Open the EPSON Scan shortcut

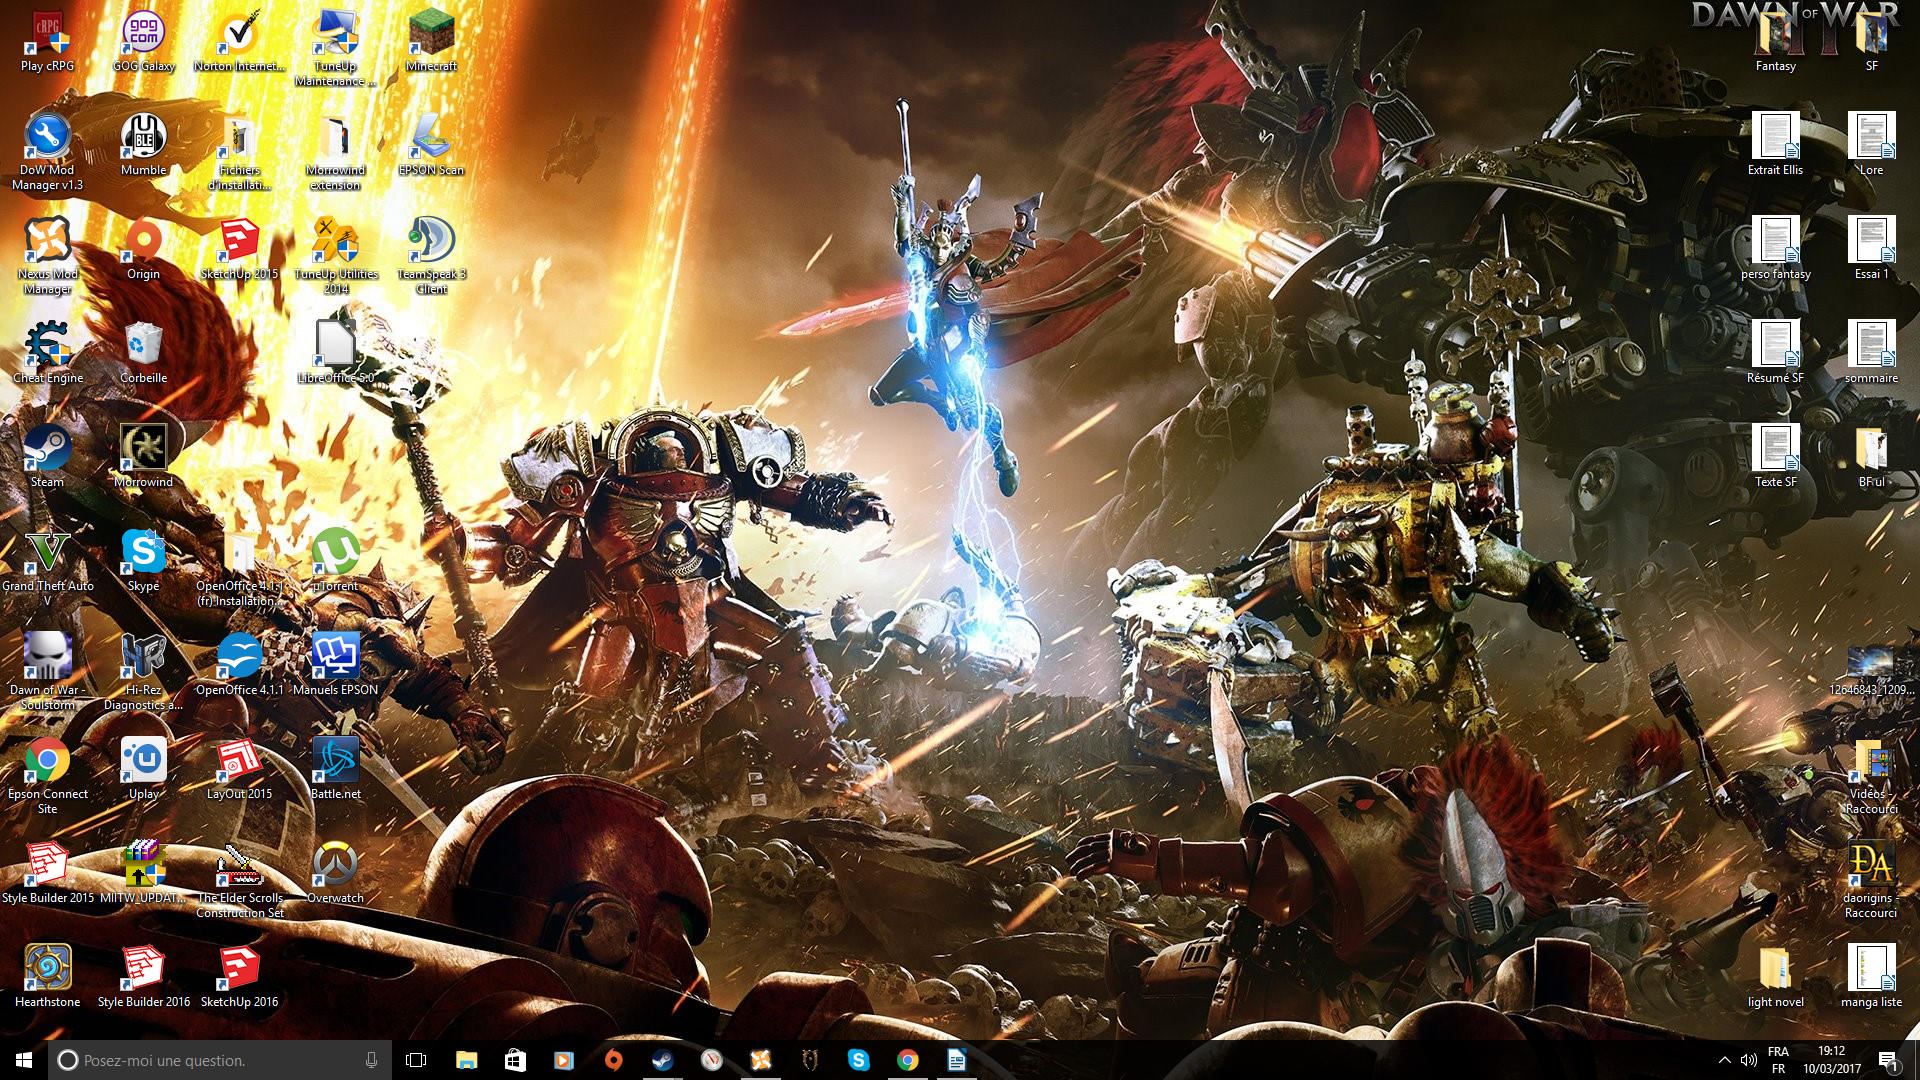pos(431,145)
